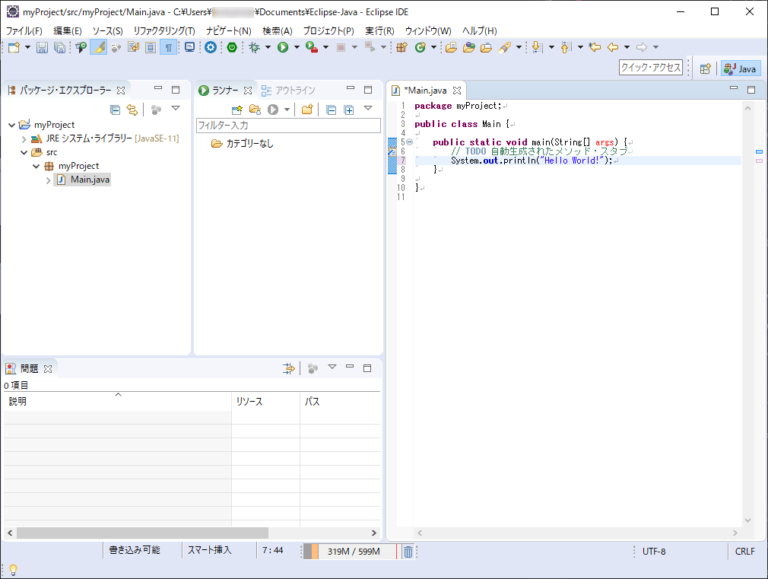This screenshot has height=579, width=768.
Task: Open the Run button dropdown arrow
Action: pyautogui.click(x=296, y=47)
